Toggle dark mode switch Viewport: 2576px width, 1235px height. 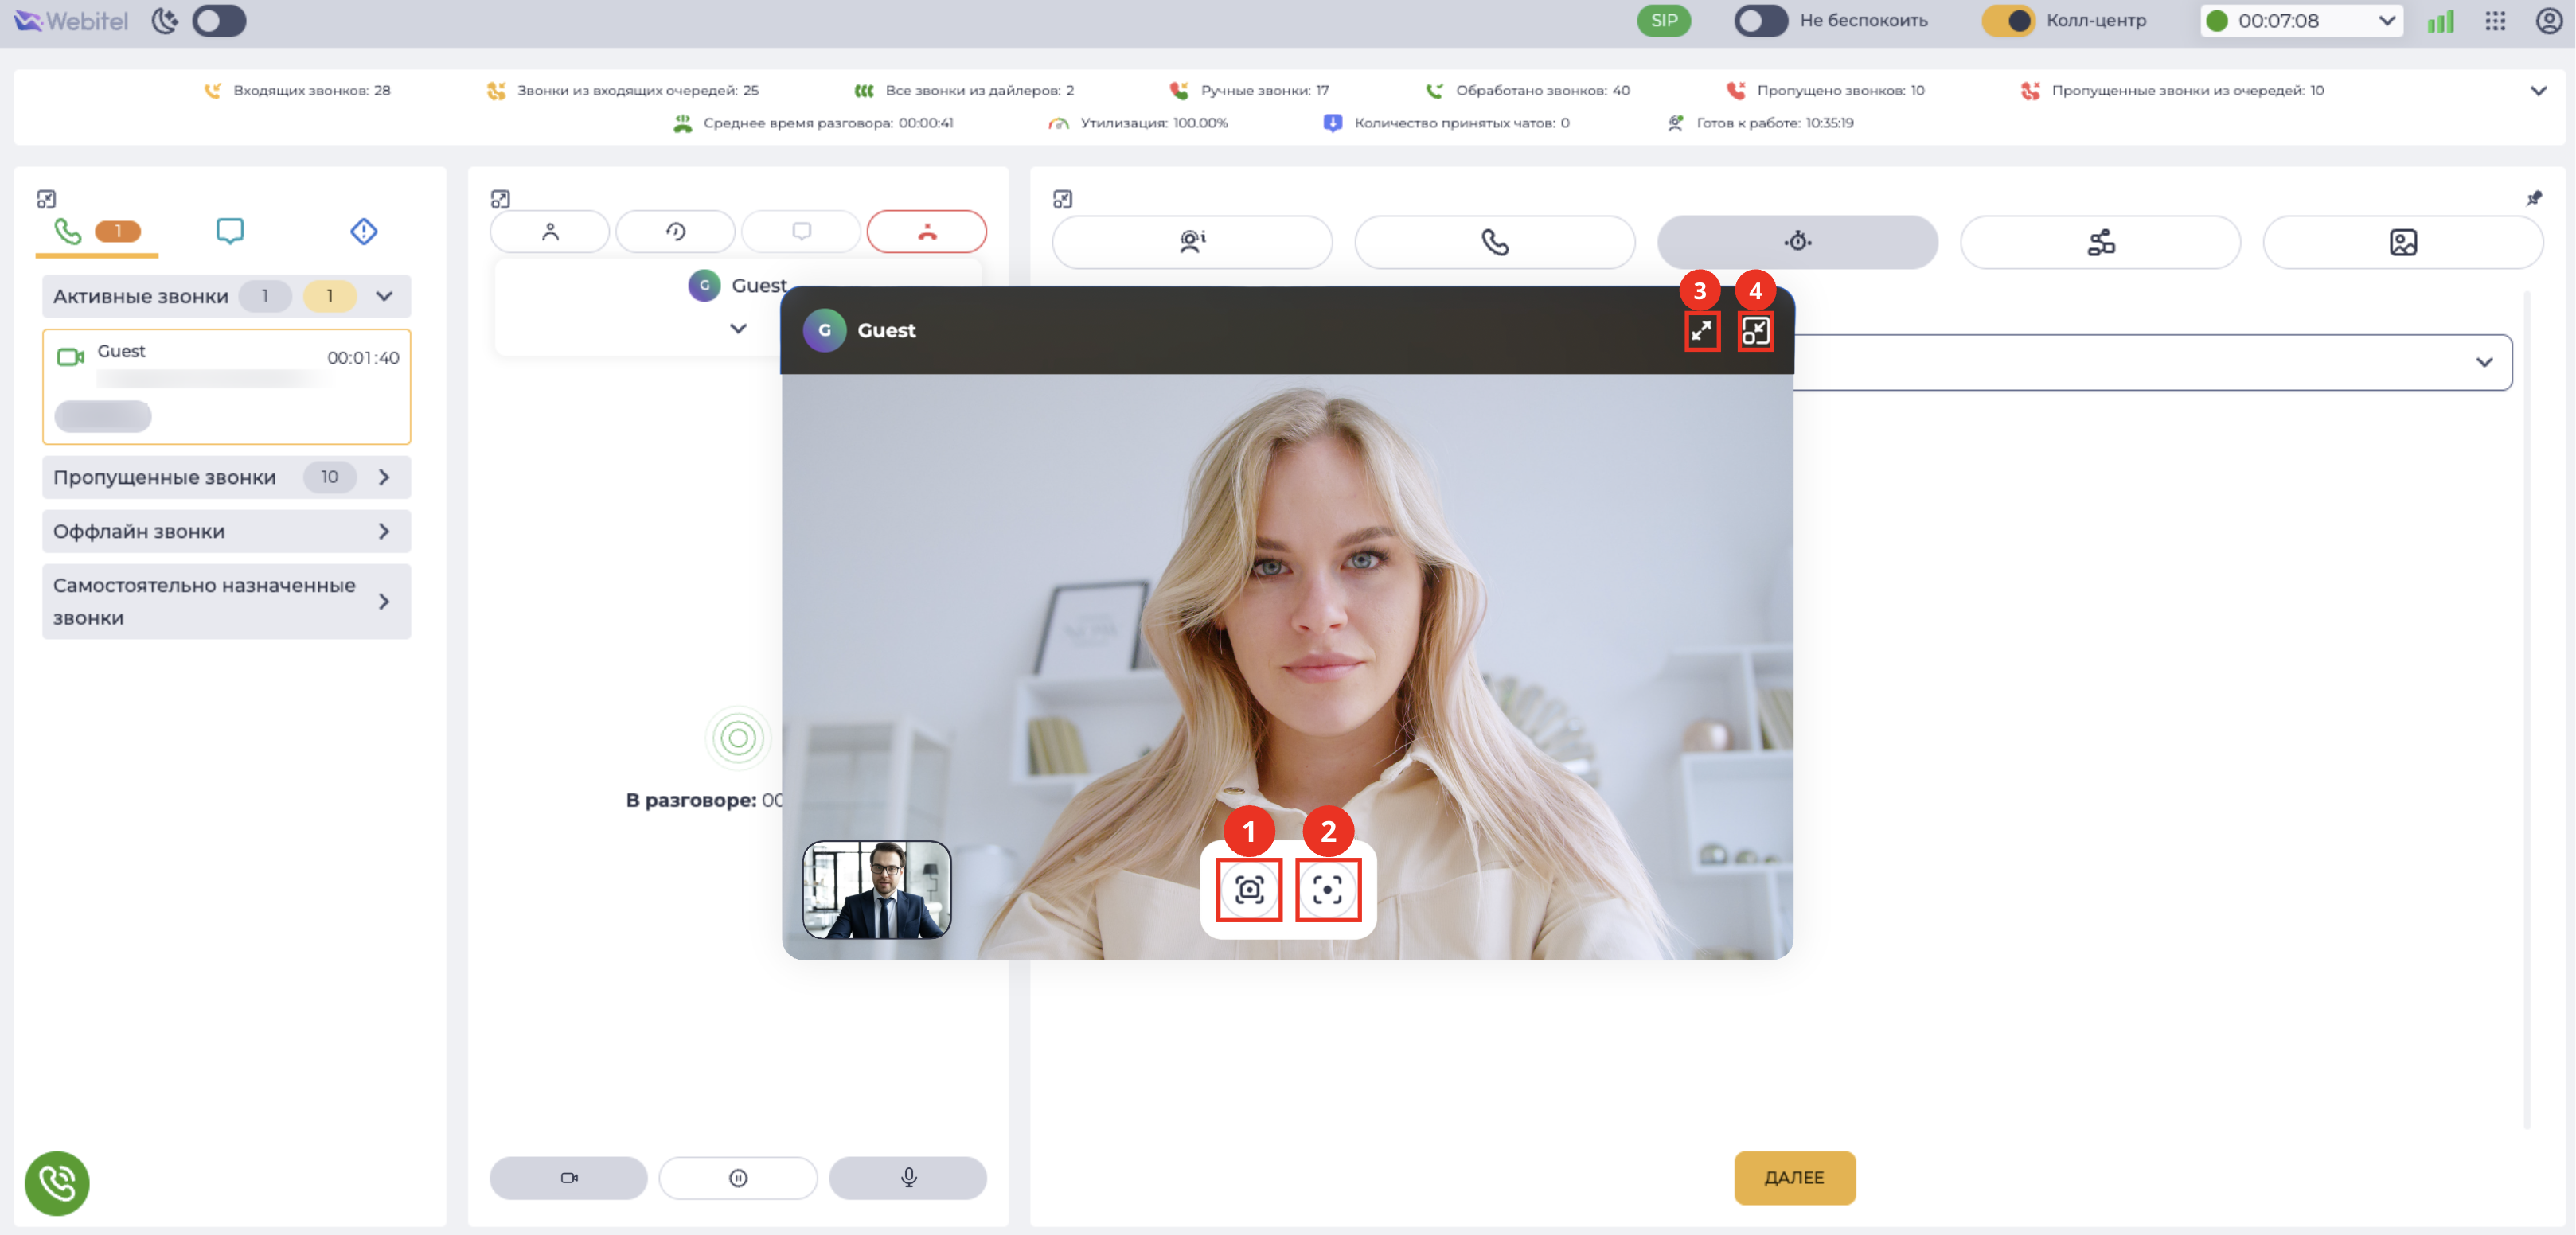219,21
